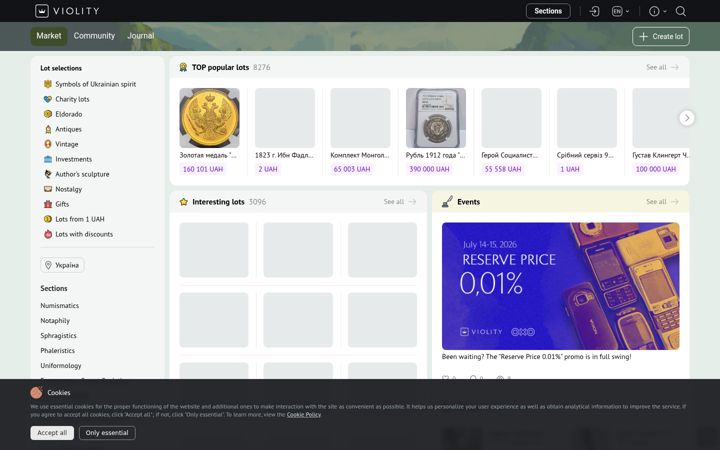See all Events
Viewport: 720px width, 450px height.
tap(662, 202)
